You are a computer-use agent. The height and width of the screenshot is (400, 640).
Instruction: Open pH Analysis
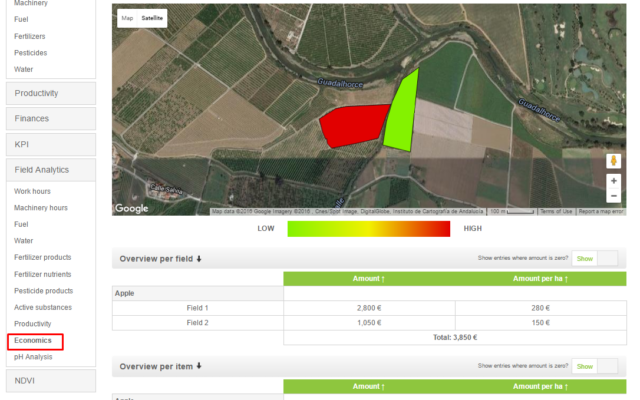(x=33, y=357)
